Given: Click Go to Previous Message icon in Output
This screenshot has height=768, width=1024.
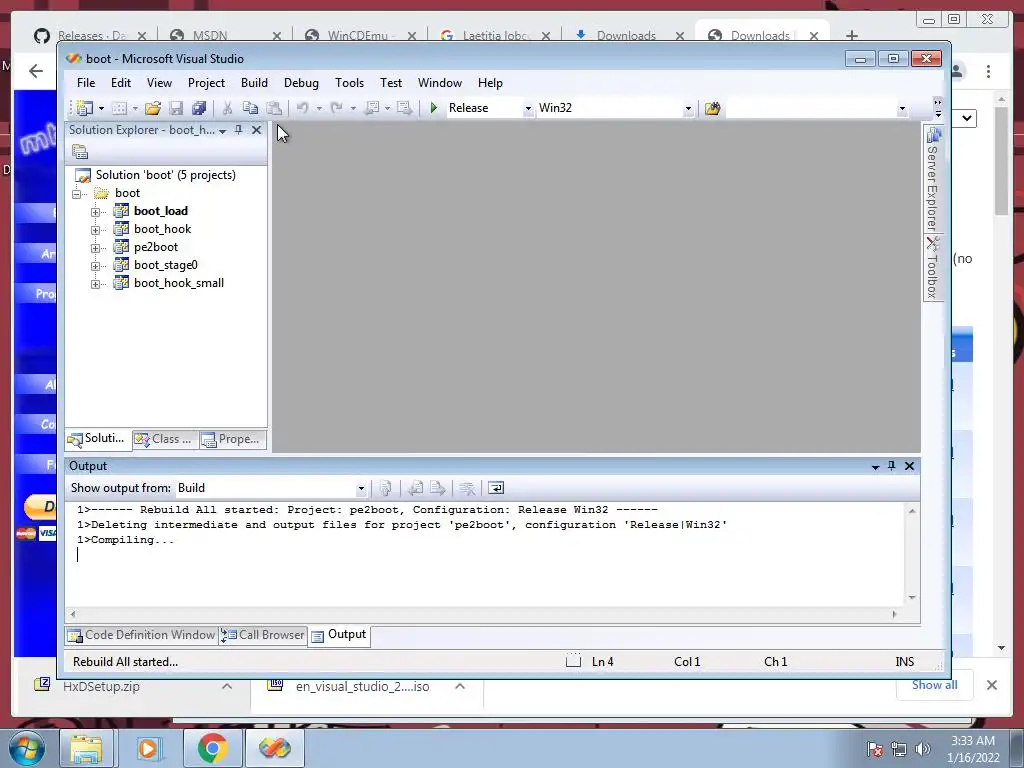Looking at the screenshot, I should pyautogui.click(x=415, y=488).
